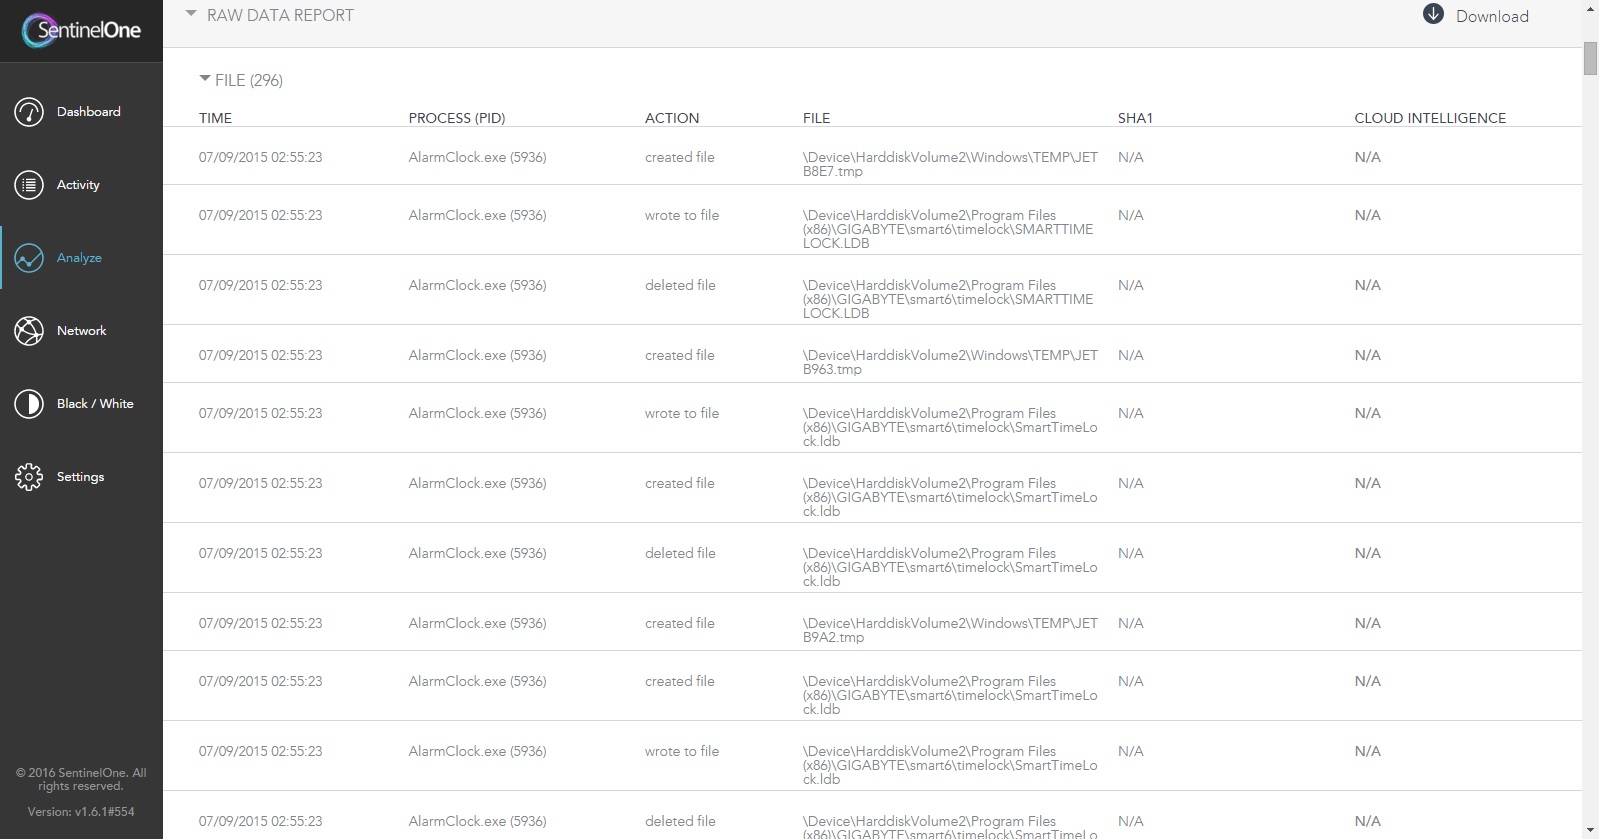Click the Analyze chart icon
1599x839 pixels.
pyautogui.click(x=29, y=258)
